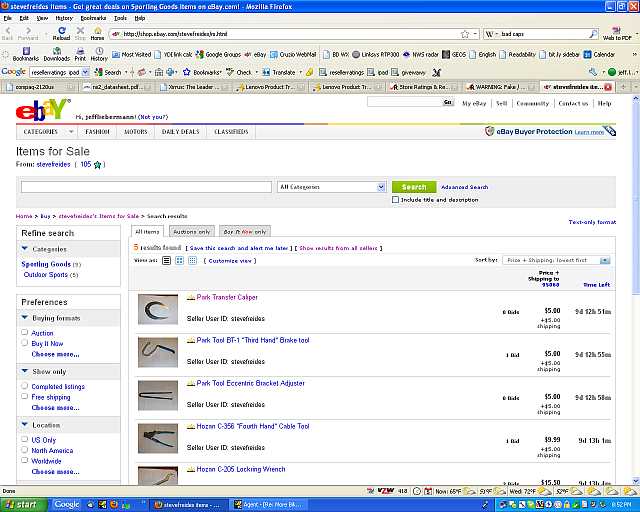Switch to list view icon
The height and width of the screenshot is (512, 640).
(167, 260)
